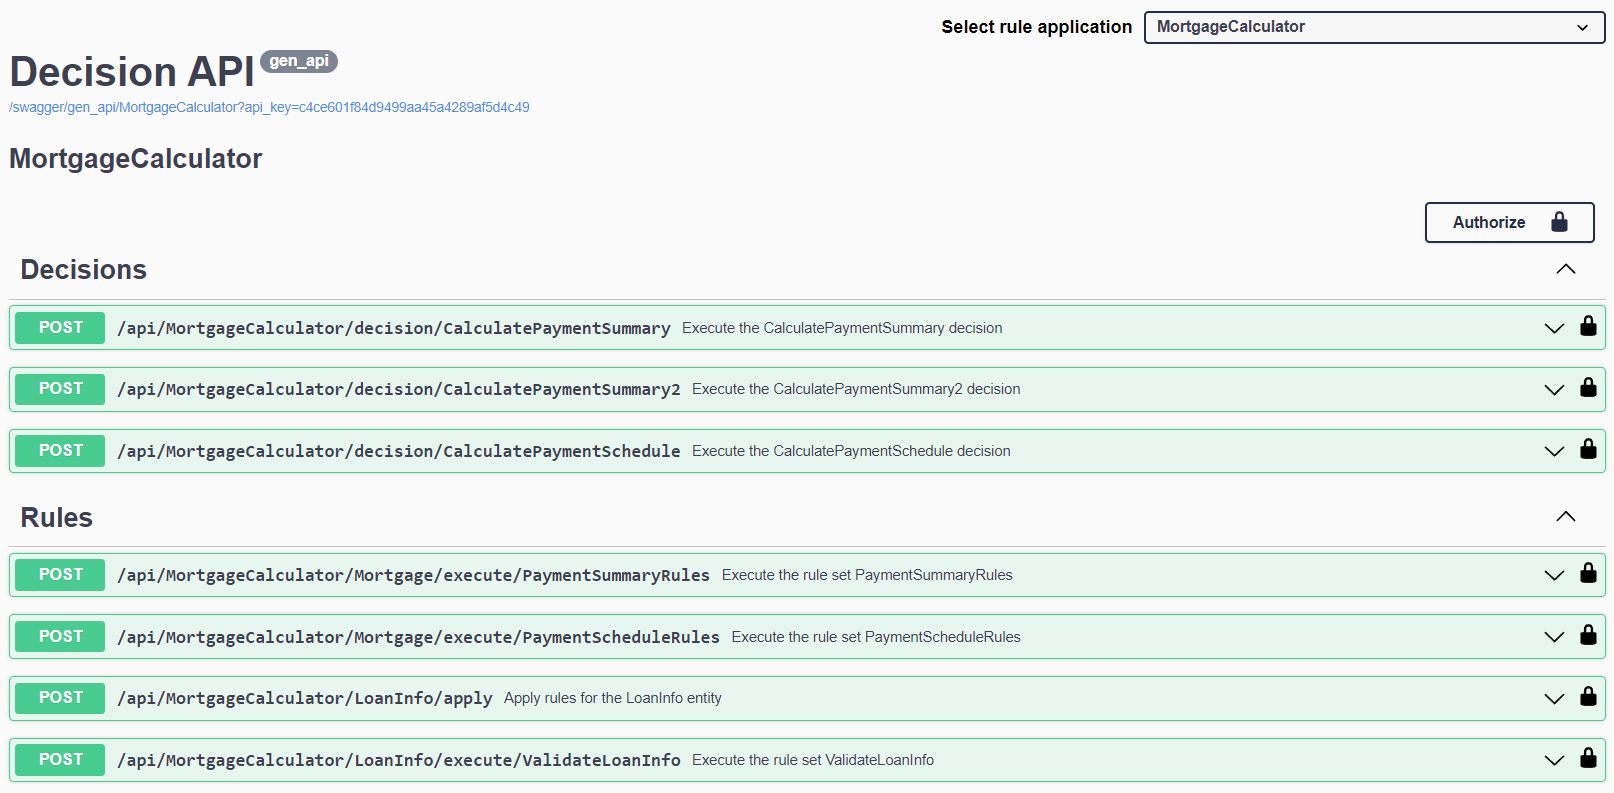Image resolution: width=1614 pixels, height=793 pixels.
Task: Expand the CalculatePaymentSummary endpoint chevron
Action: click(x=1553, y=328)
